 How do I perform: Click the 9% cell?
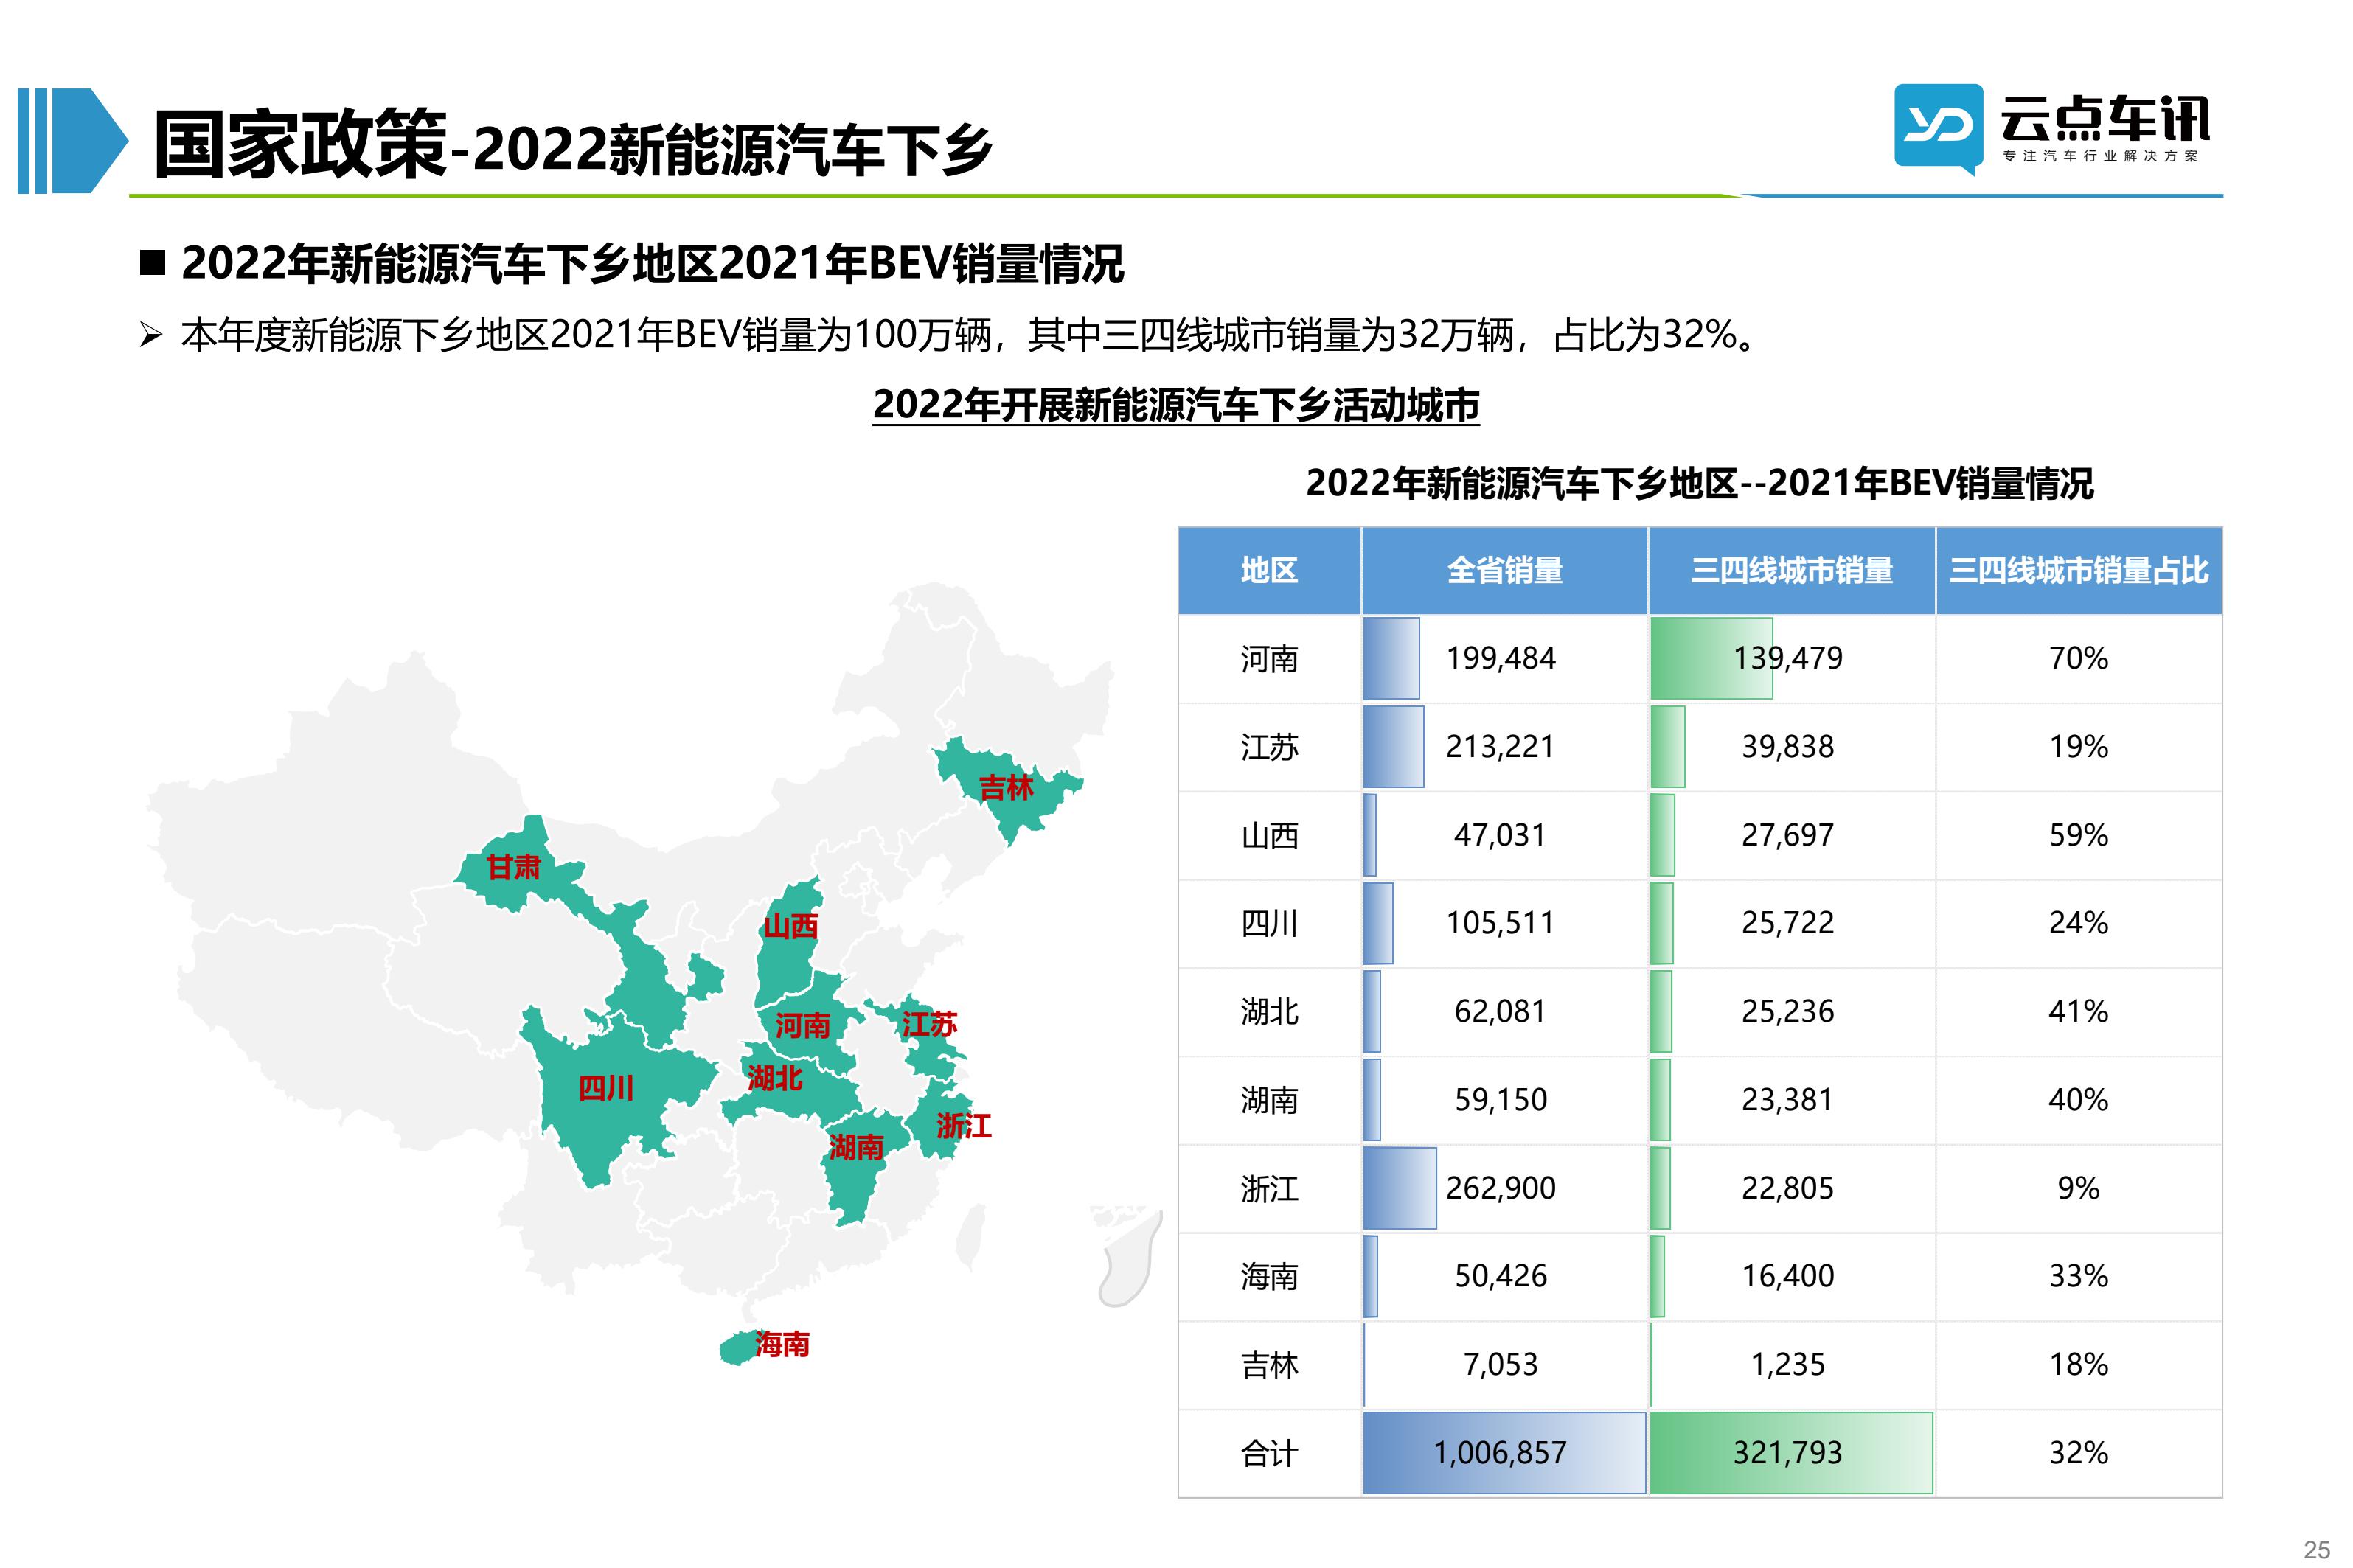pos(2078,1188)
